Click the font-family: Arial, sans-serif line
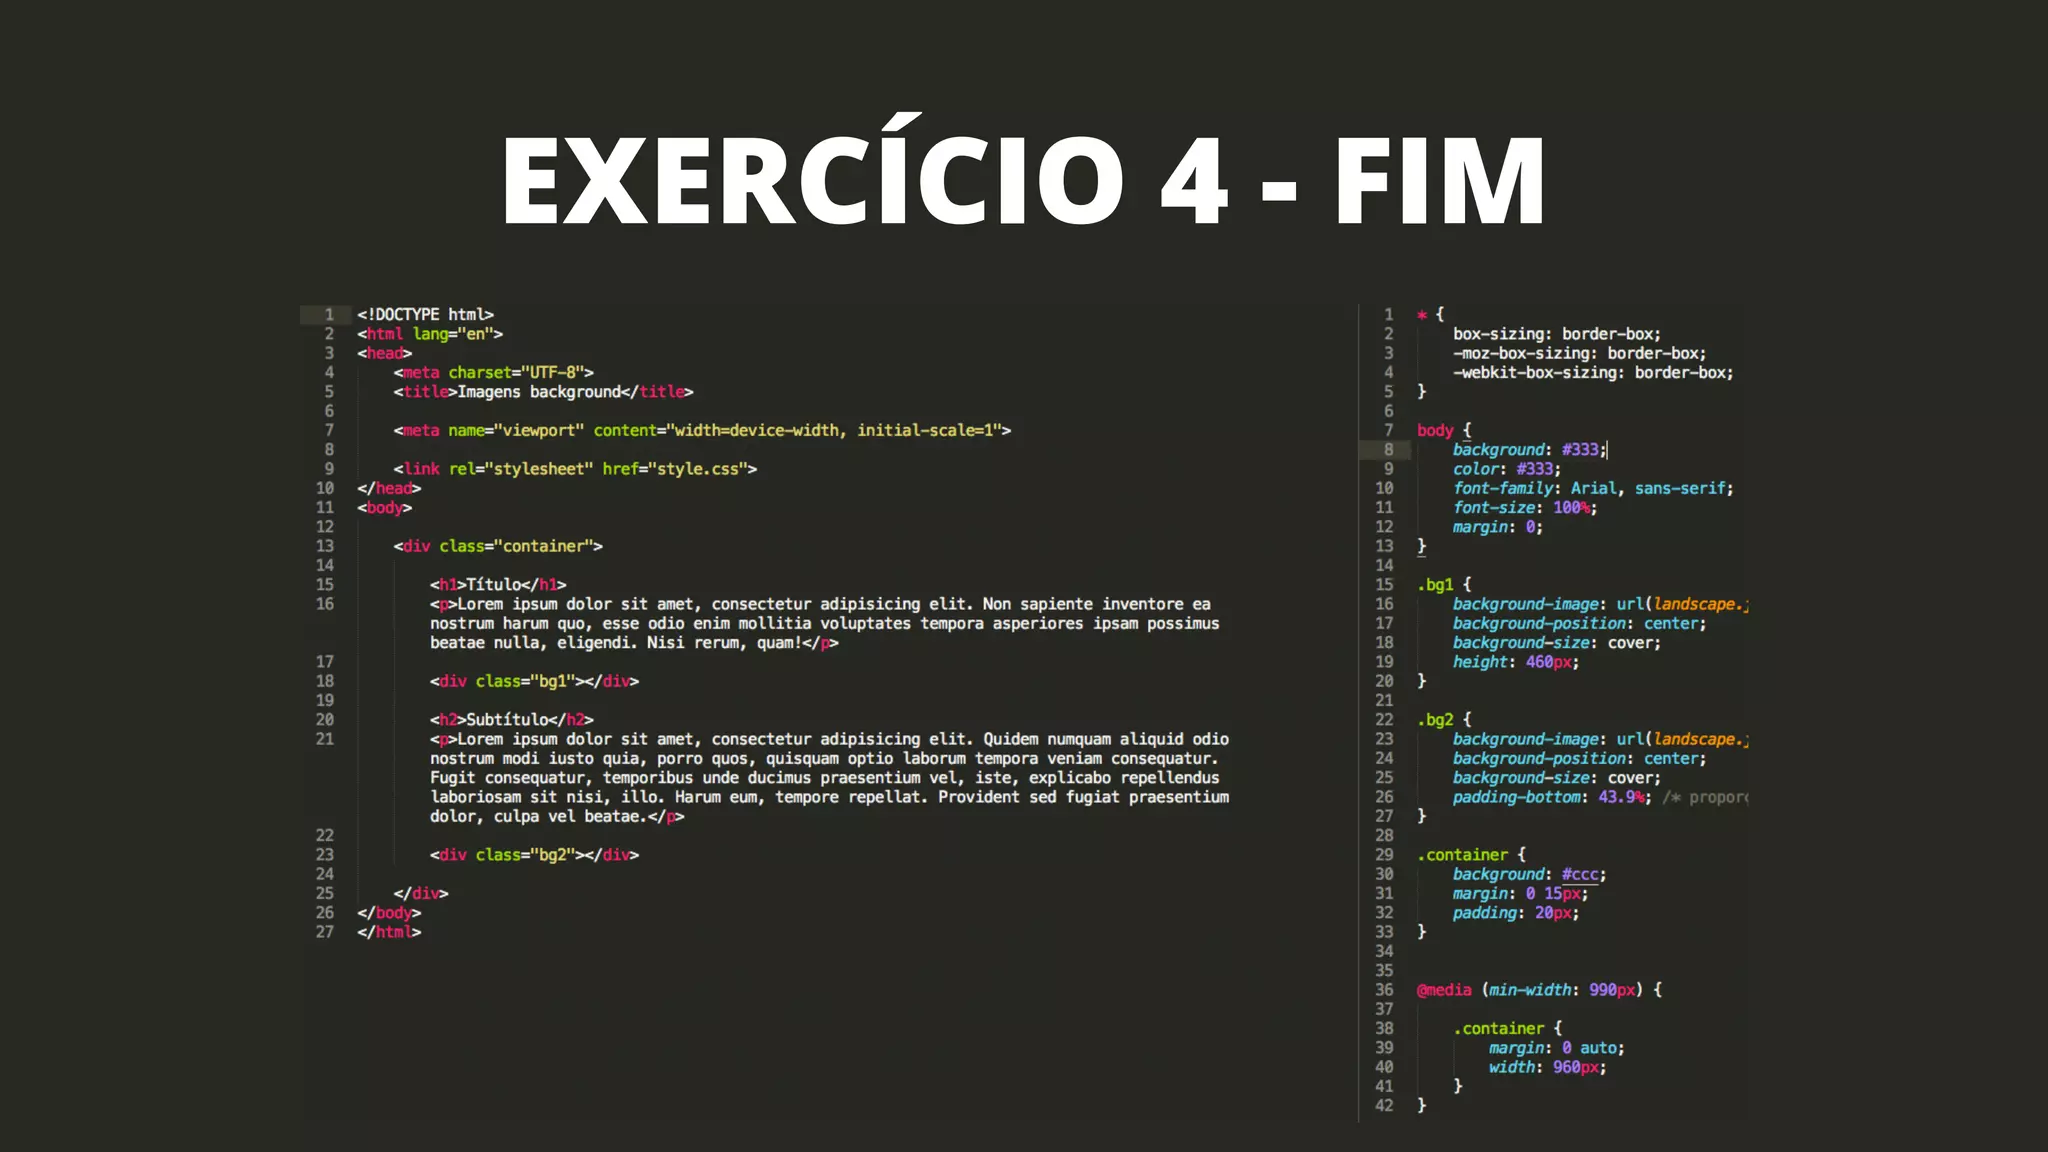2048x1152 pixels. [x=1593, y=488]
